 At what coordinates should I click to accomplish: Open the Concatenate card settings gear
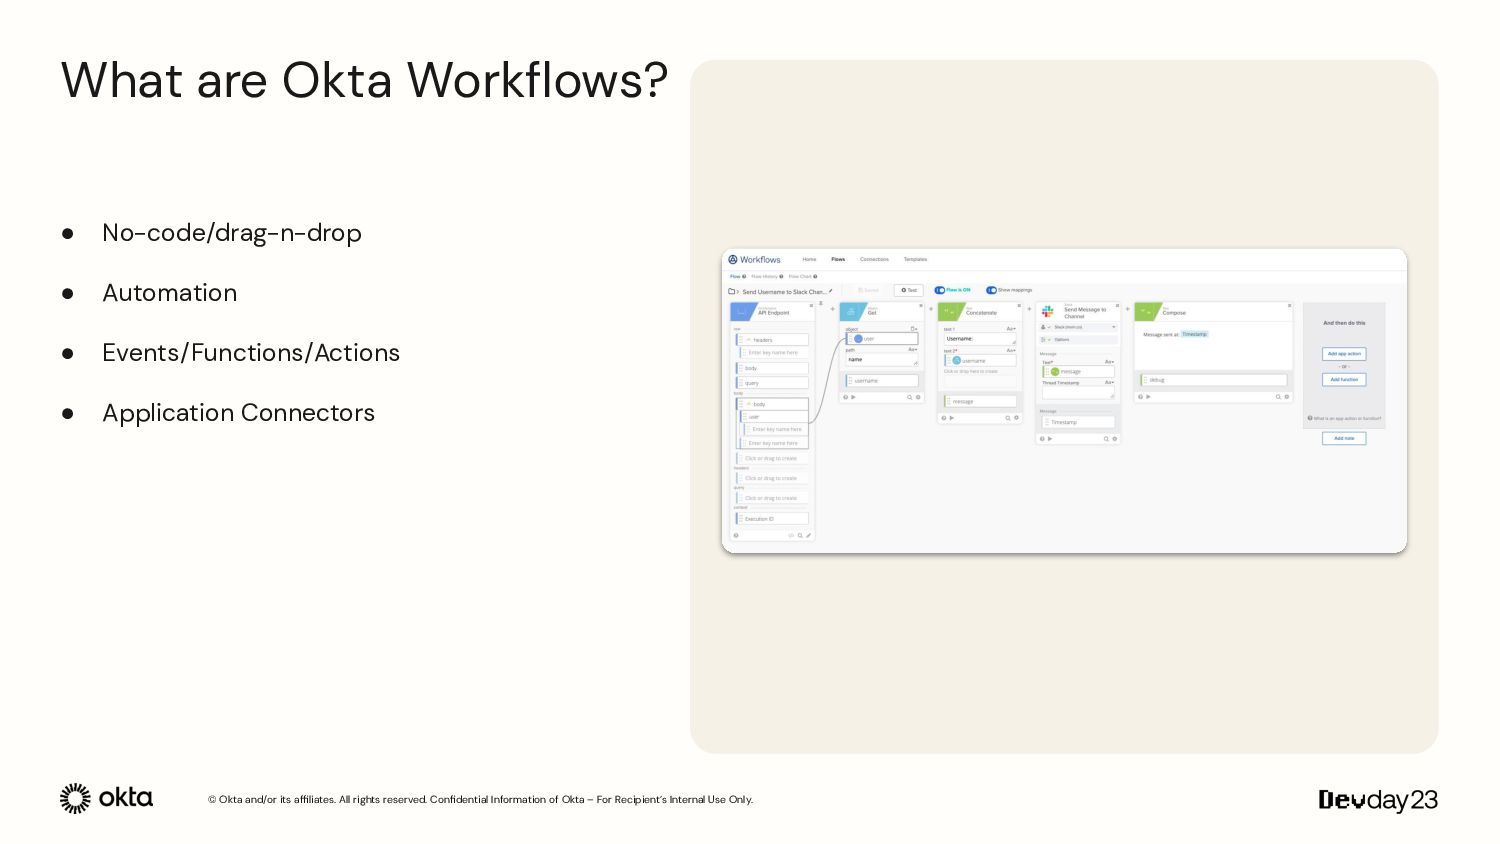(x=1016, y=418)
